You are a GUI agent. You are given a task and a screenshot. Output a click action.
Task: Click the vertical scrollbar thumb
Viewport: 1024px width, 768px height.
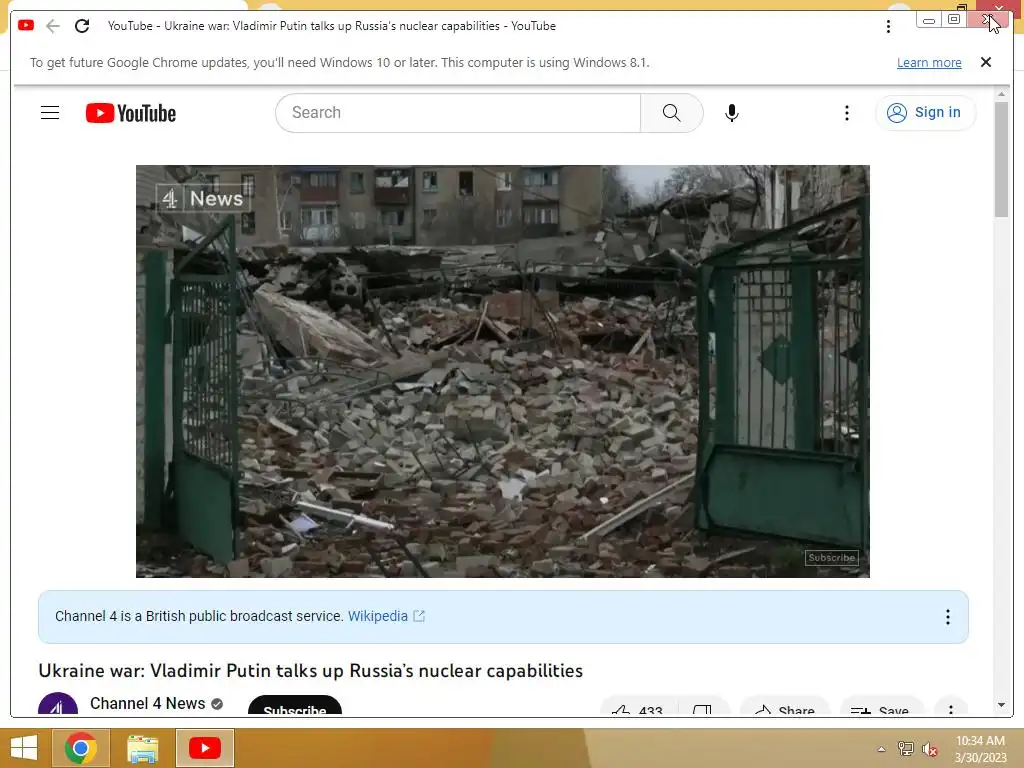1001,159
